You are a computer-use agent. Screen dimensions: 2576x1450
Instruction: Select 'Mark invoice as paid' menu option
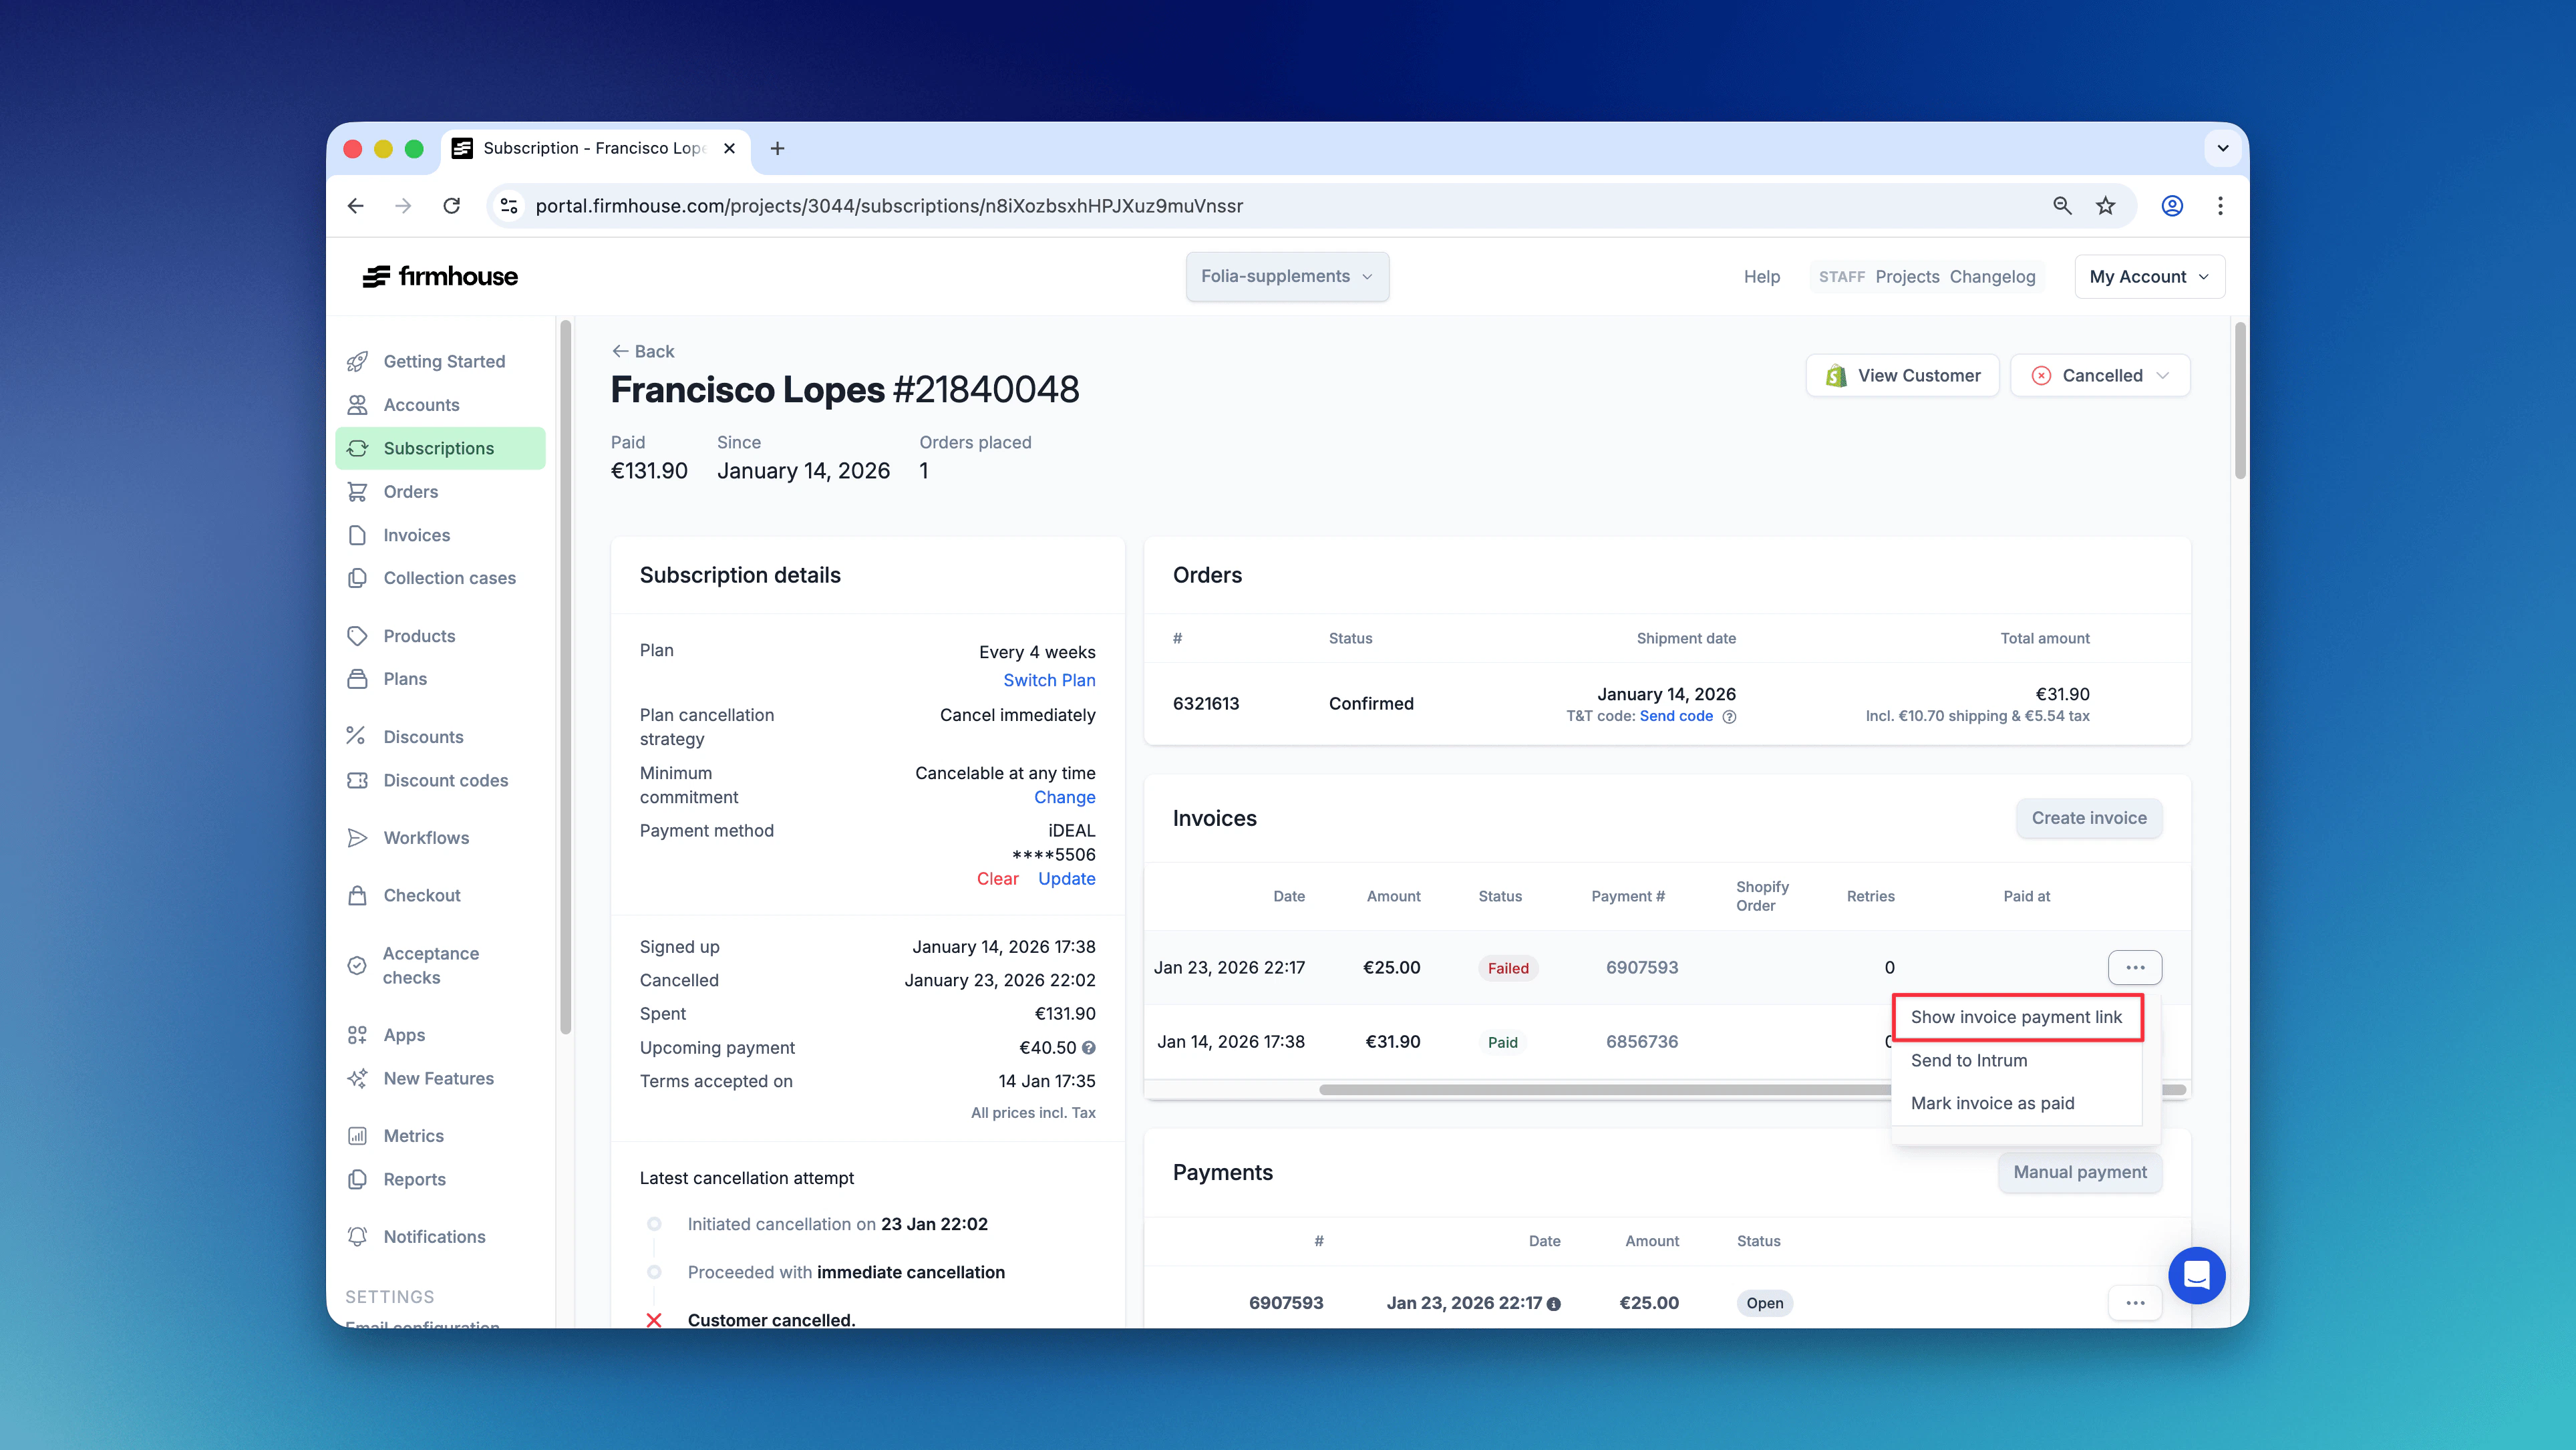1991,1103
